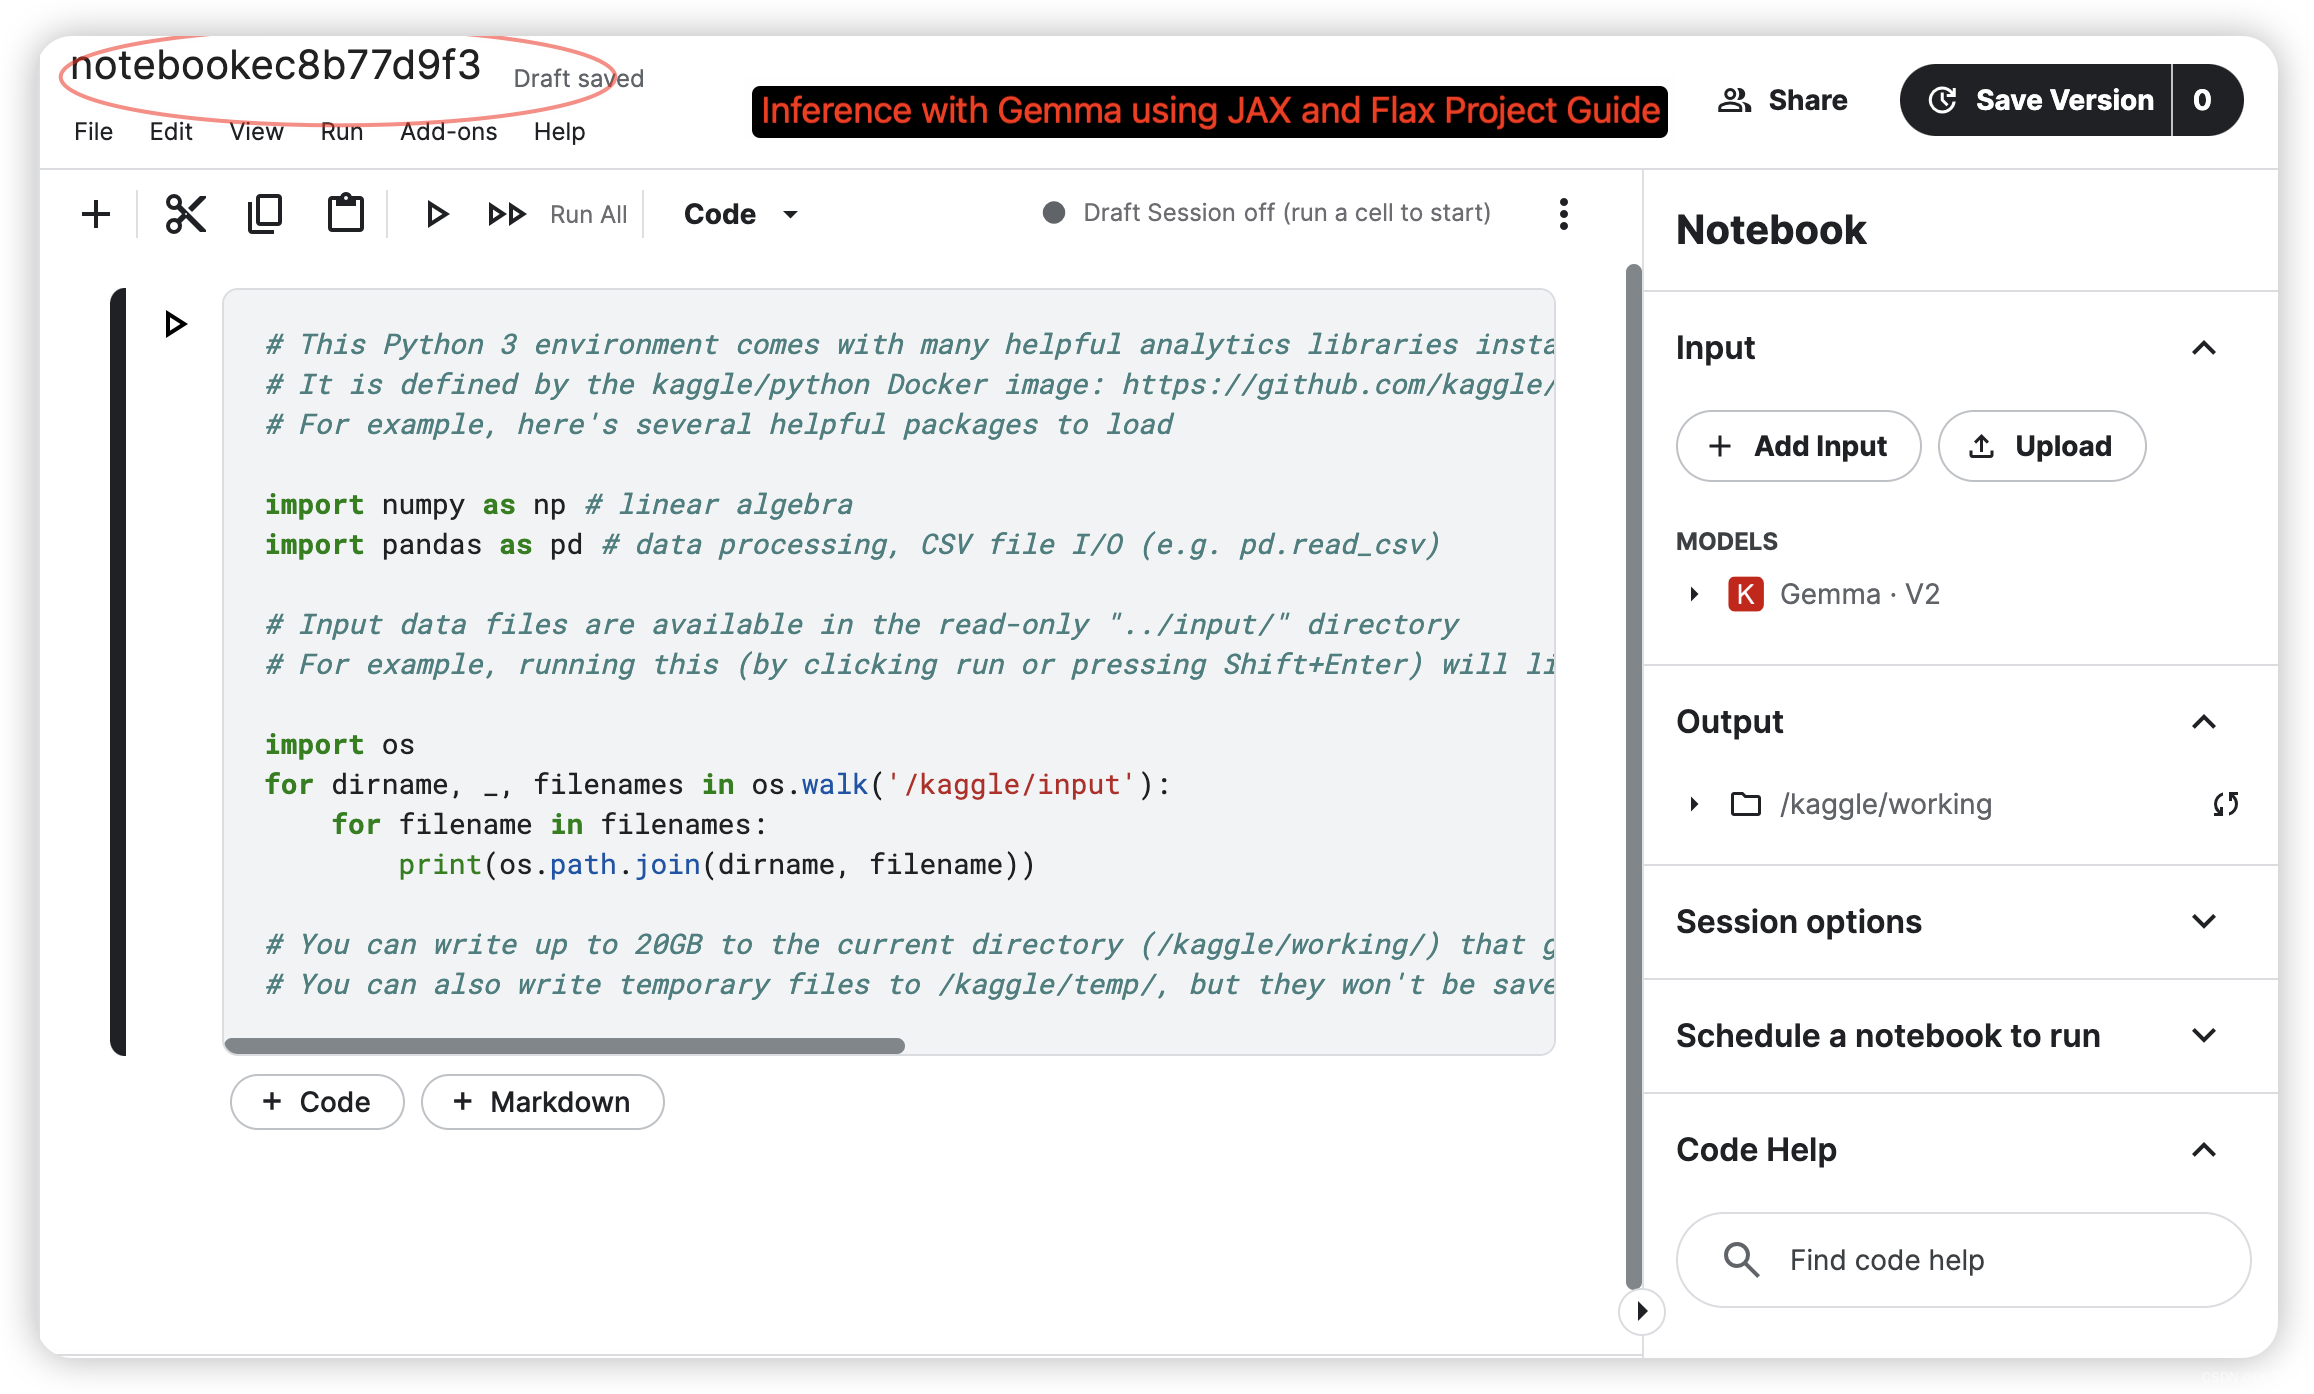Run the code cell with its play button
Screen dimensions: 2314x1394
176,324
